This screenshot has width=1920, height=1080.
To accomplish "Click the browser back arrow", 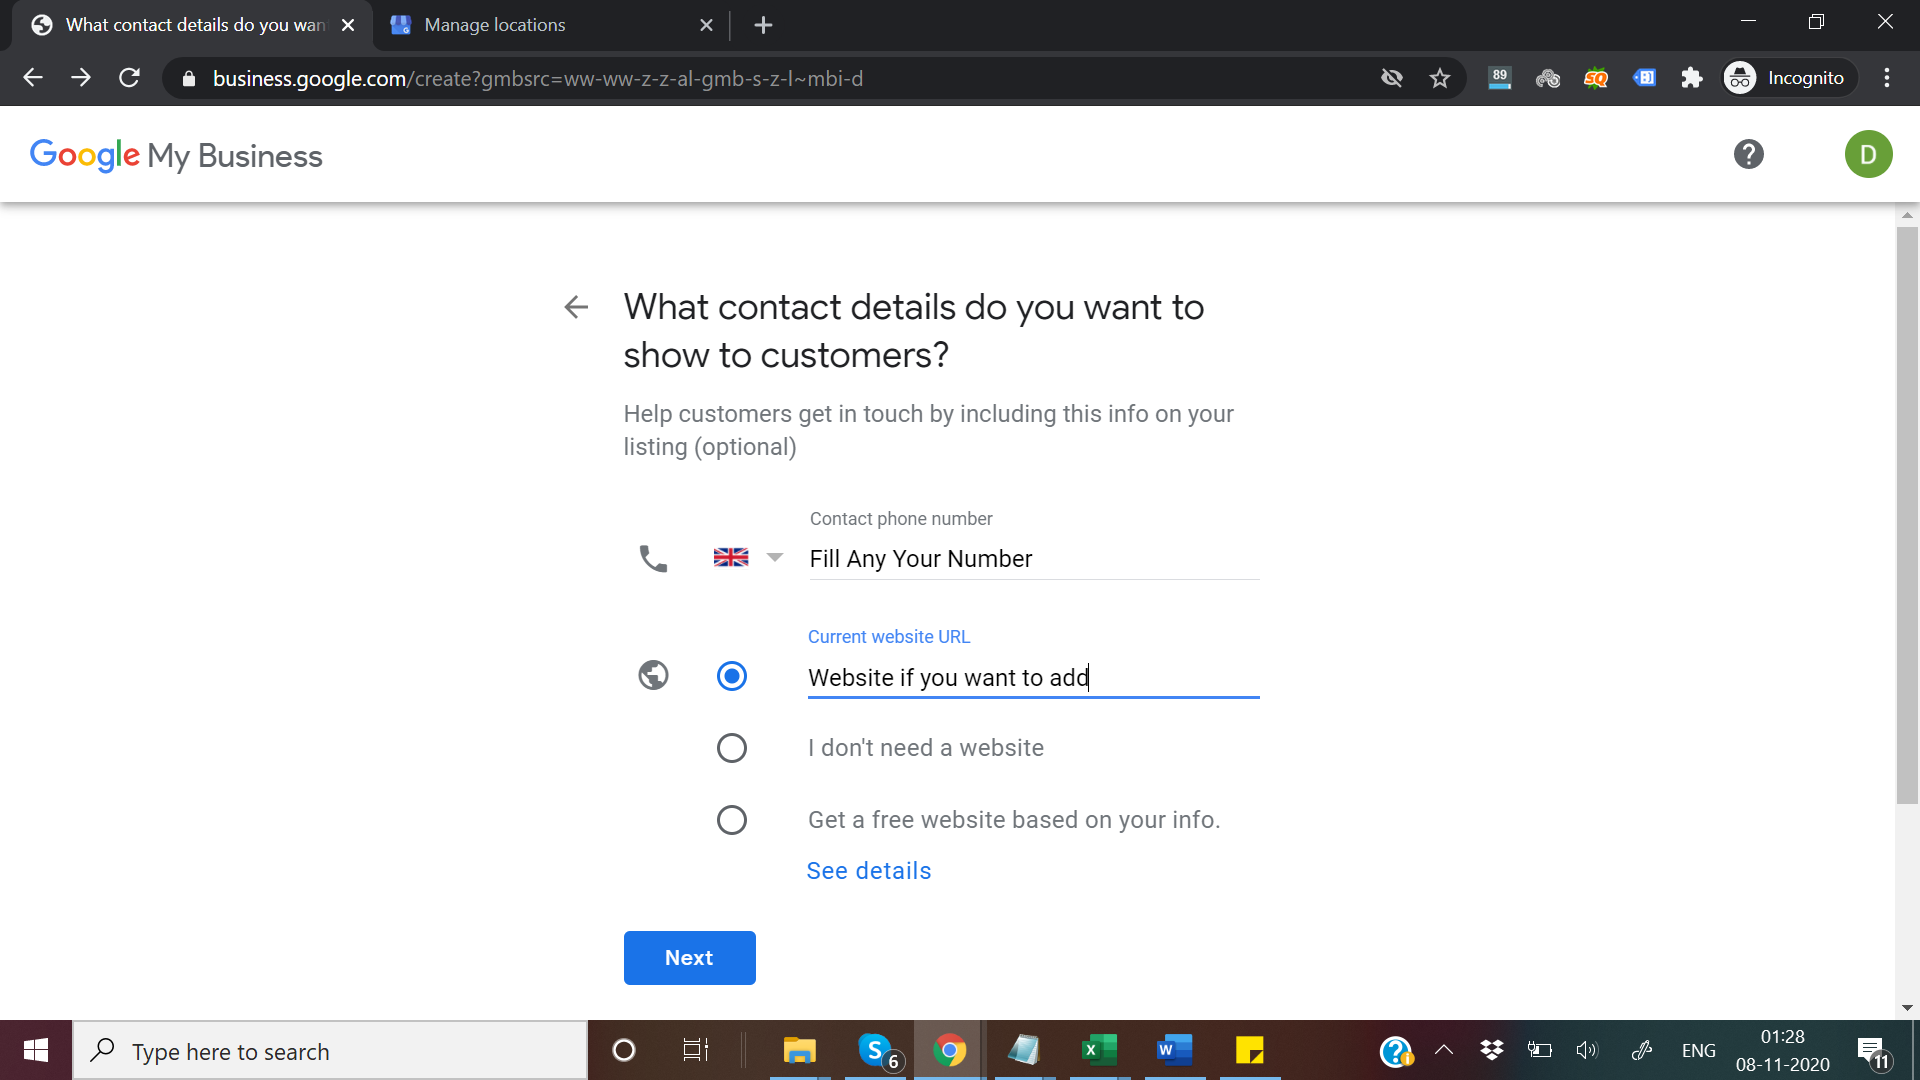I will click(x=33, y=78).
